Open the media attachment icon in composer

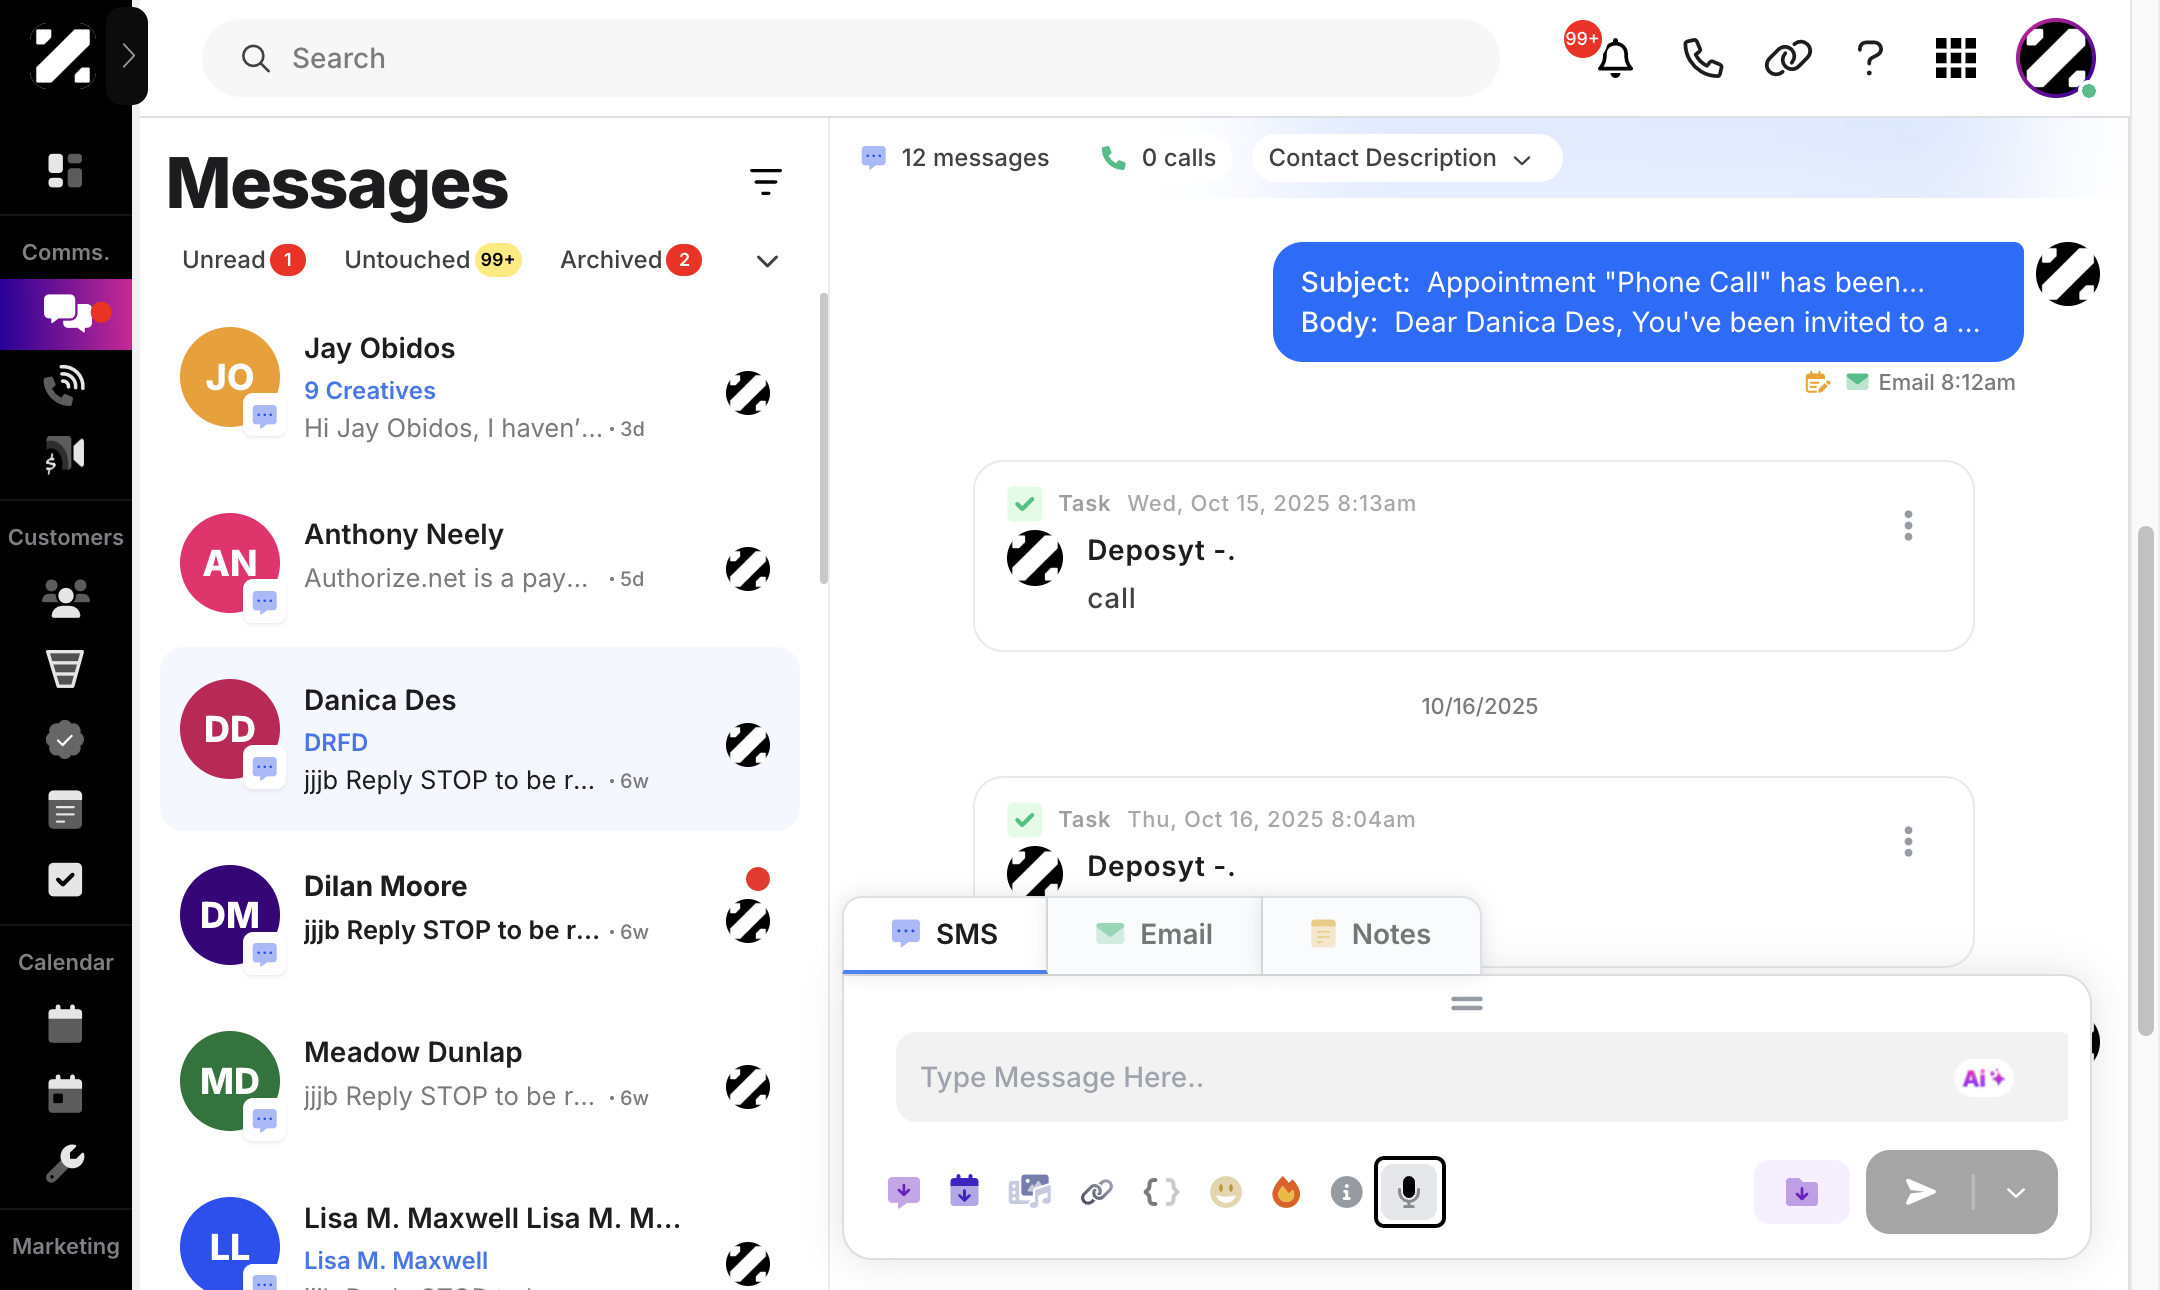point(1029,1191)
